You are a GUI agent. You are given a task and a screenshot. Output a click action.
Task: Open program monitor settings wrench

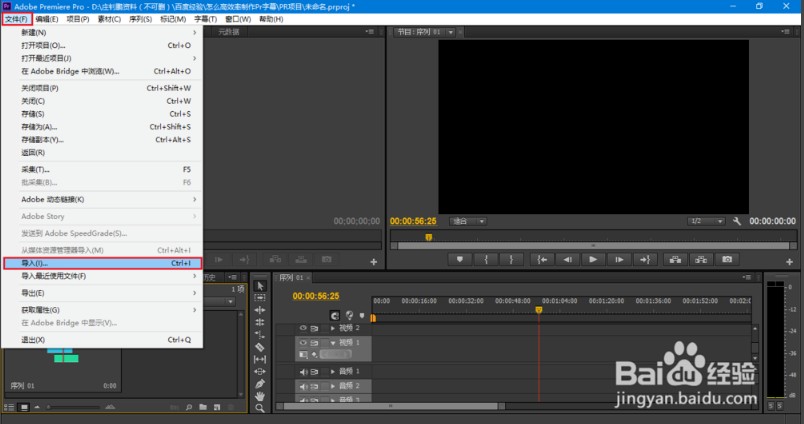(x=737, y=221)
